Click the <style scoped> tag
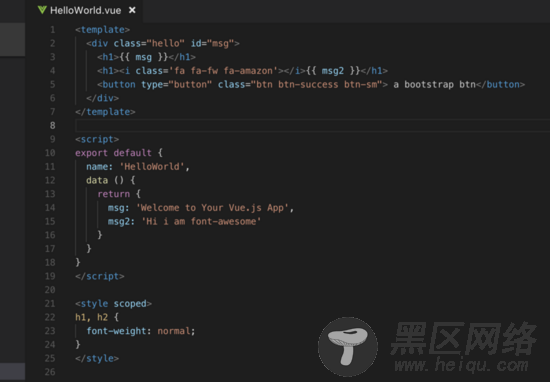Screen dimensions: 550x382 pos(113,303)
